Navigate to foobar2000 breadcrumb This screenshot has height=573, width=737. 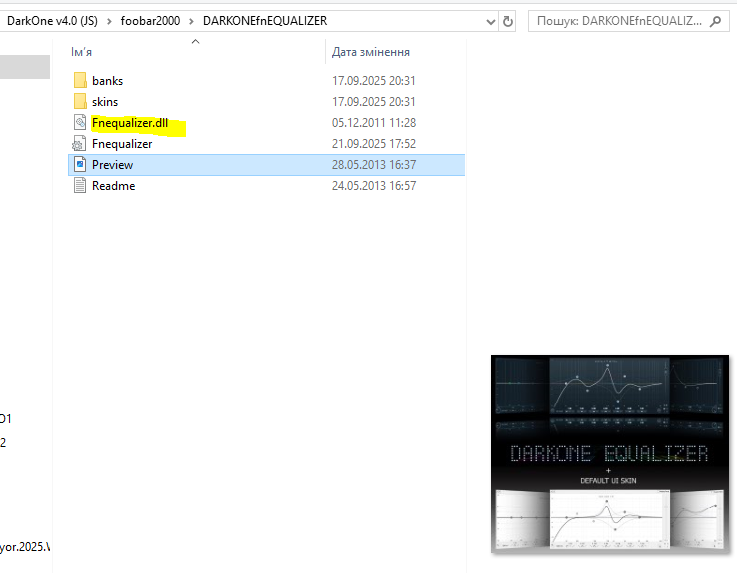(x=150, y=21)
